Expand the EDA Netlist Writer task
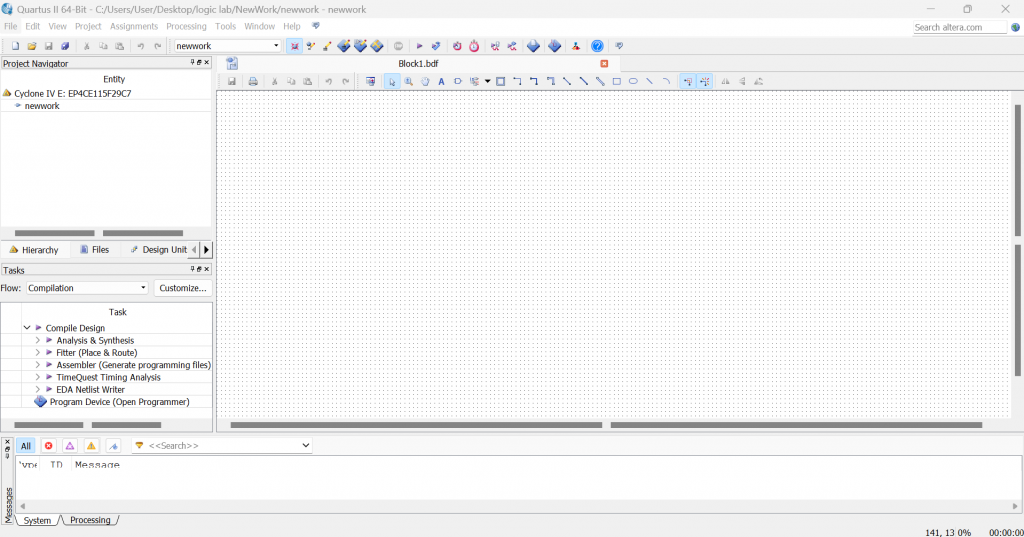 (x=38, y=389)
